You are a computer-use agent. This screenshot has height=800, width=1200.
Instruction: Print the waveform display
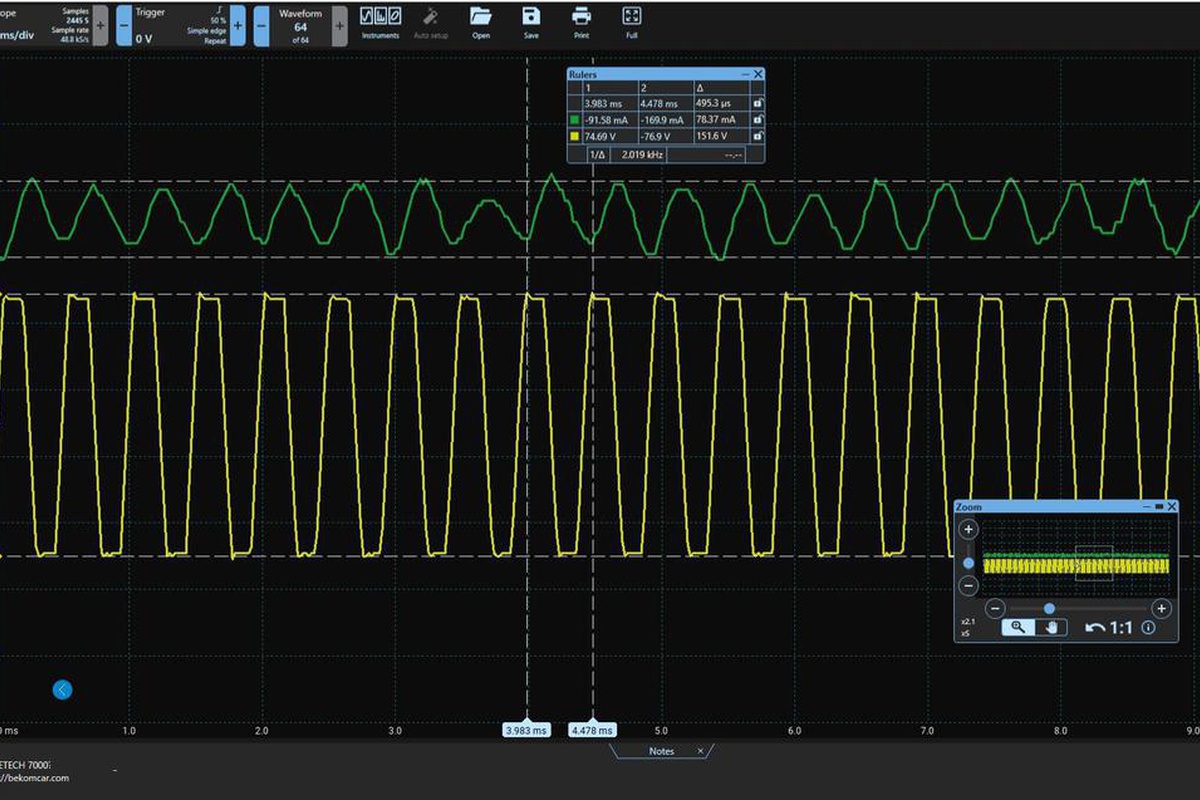pos(581,23)
